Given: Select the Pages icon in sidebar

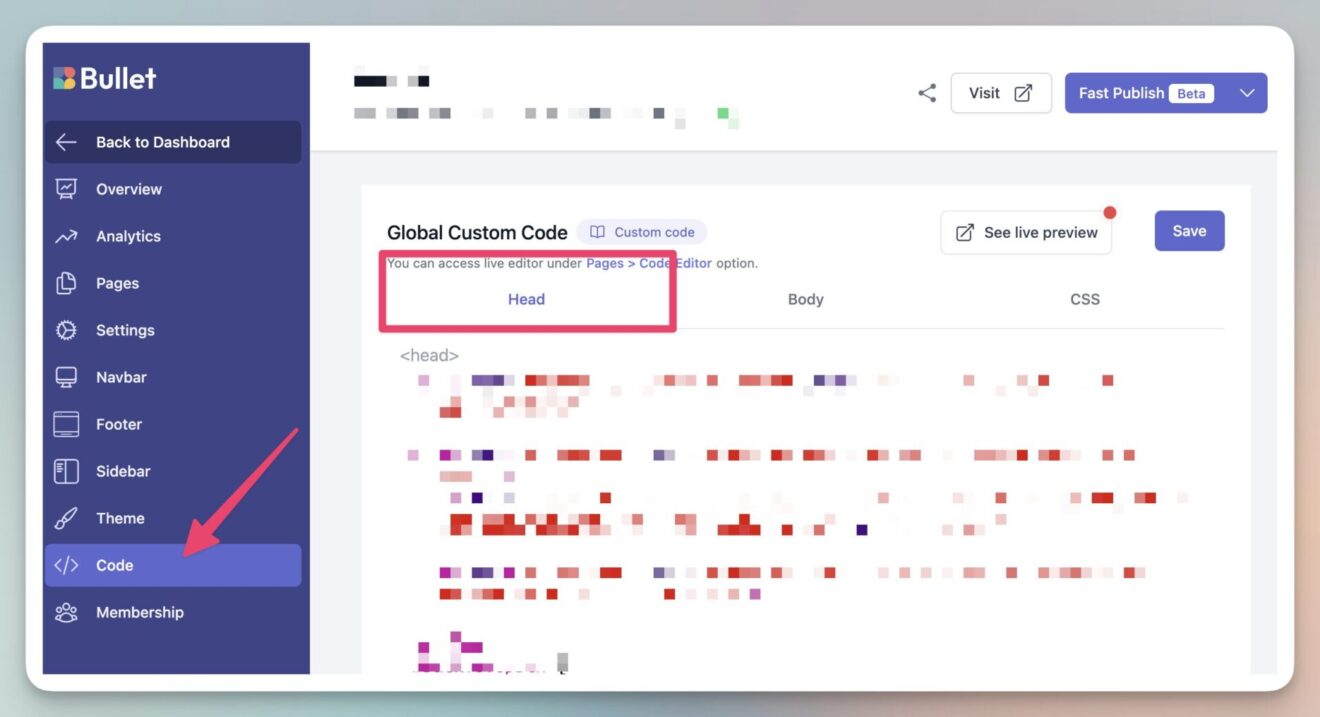Looking at the screenshot, I should point(66,282).
